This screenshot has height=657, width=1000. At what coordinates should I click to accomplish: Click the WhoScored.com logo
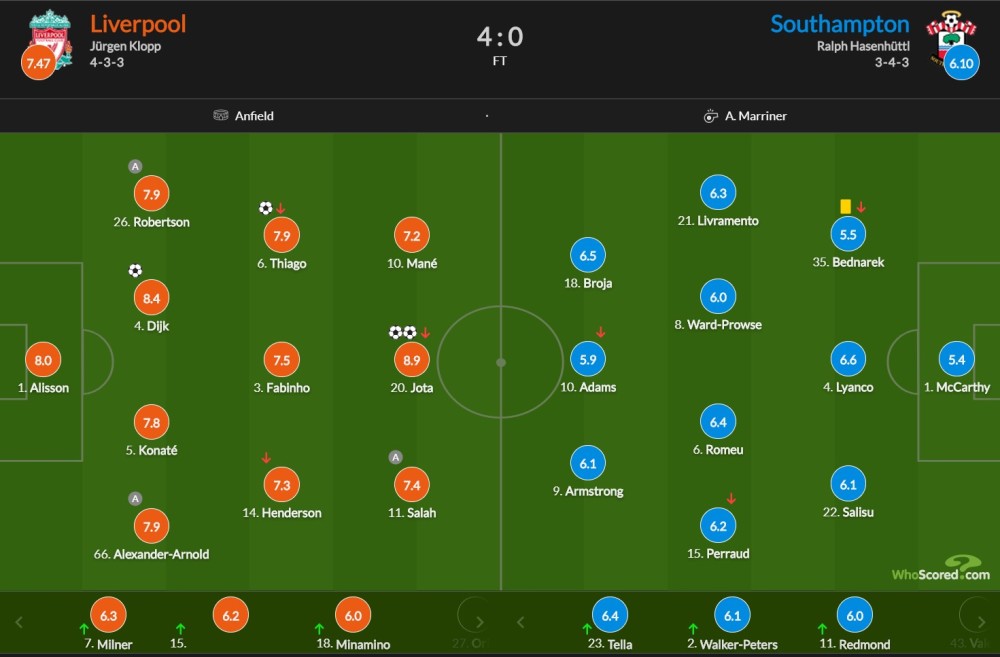coord(941,568)
